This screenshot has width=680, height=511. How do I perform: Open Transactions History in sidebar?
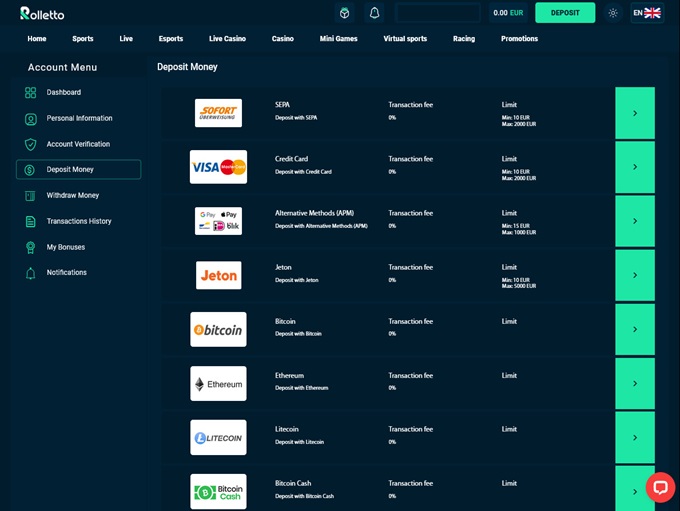click(x=78, y=221)
